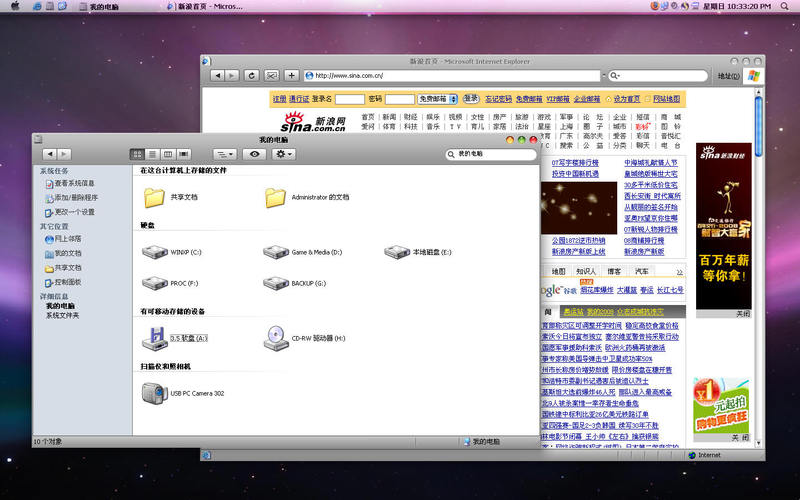Open 控制面板 in sidebar
The image size is (800, 500).
(63, 282)
